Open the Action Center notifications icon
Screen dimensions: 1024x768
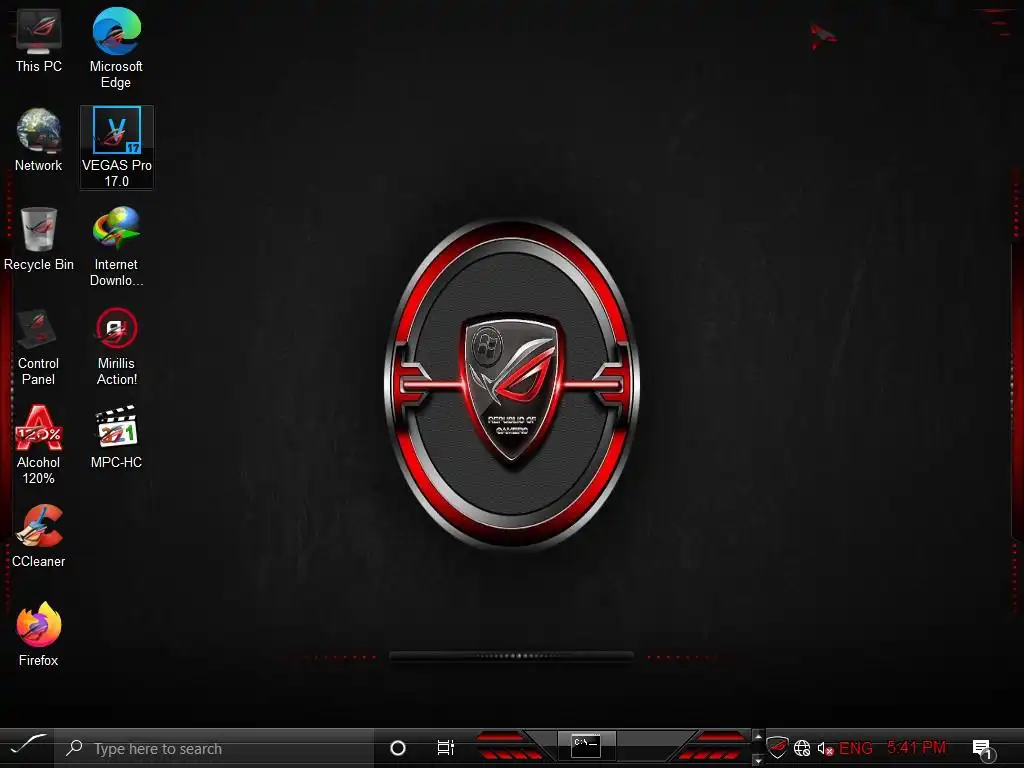tap(984, 749)
